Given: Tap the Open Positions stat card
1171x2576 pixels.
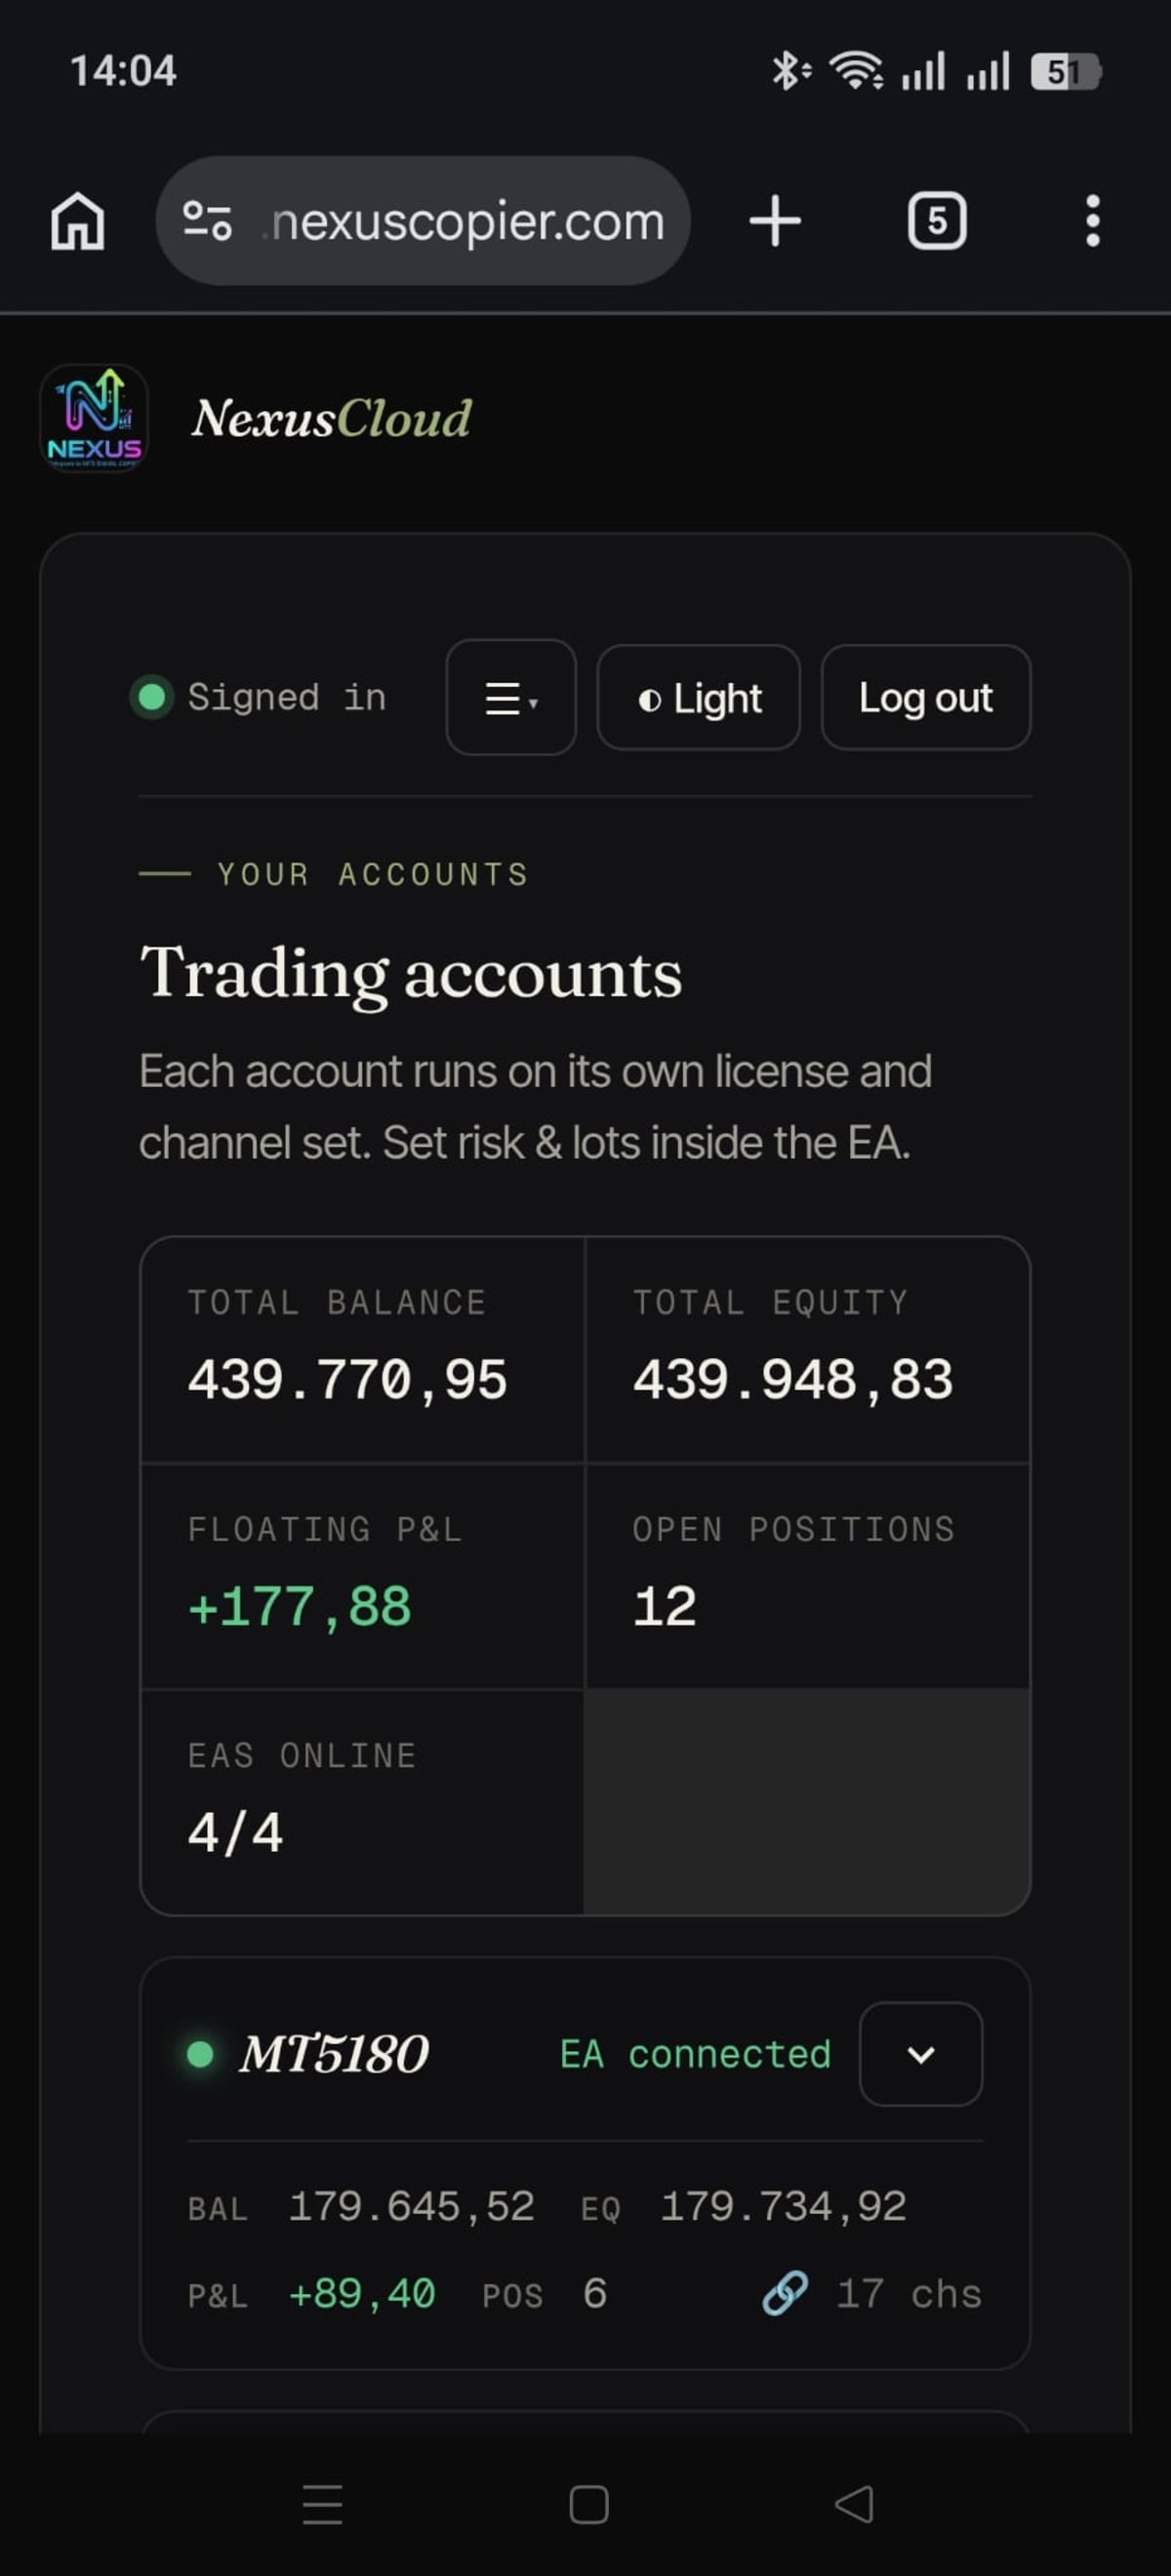Looking at the screenshot, I should coord(808,1576).
